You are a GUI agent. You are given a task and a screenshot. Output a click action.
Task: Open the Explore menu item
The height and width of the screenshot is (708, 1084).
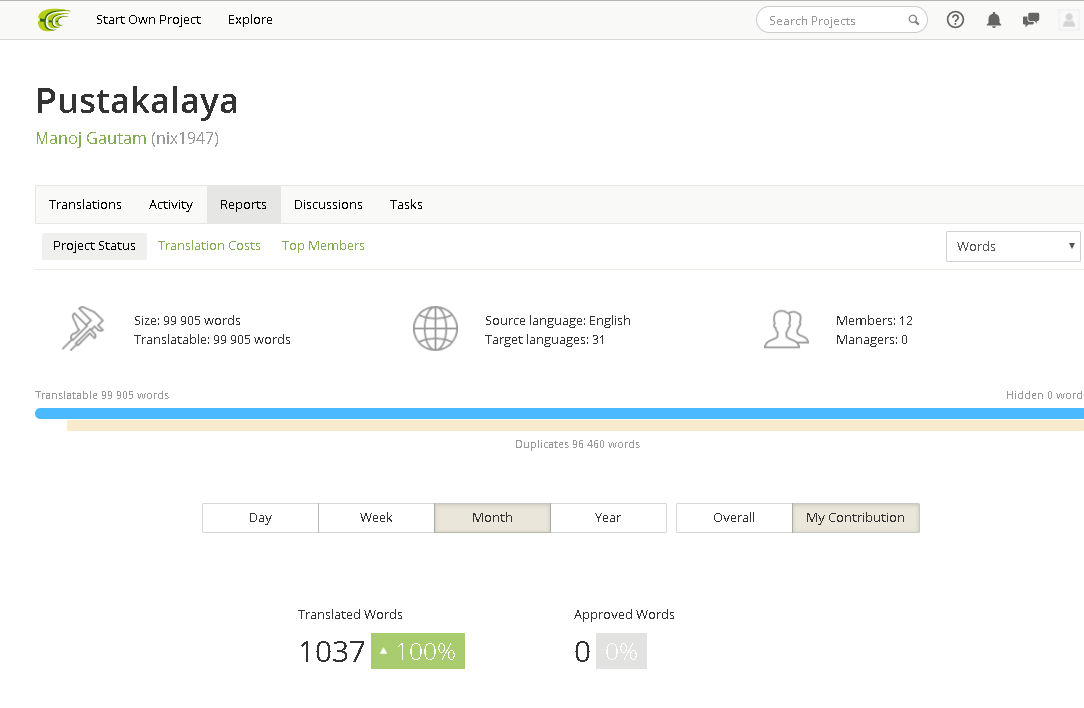tap(250, 19)
